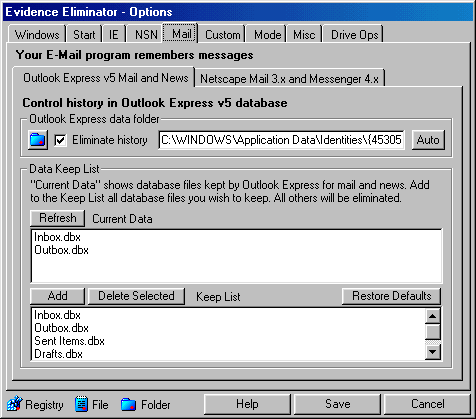Click Restore Defaults button
Viewport: 476px width, 419px height.
(x=392, y=296)
